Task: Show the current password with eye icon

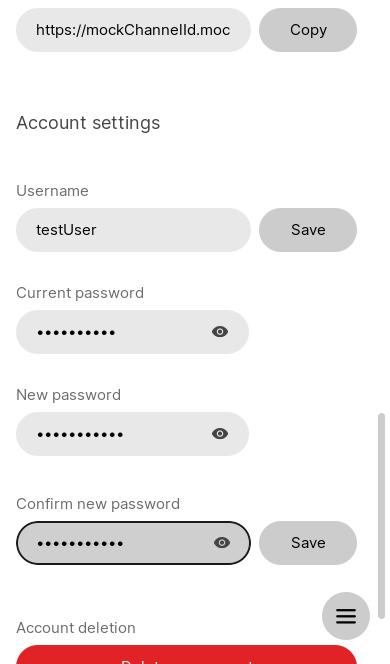Action: (x=220, y=332)
